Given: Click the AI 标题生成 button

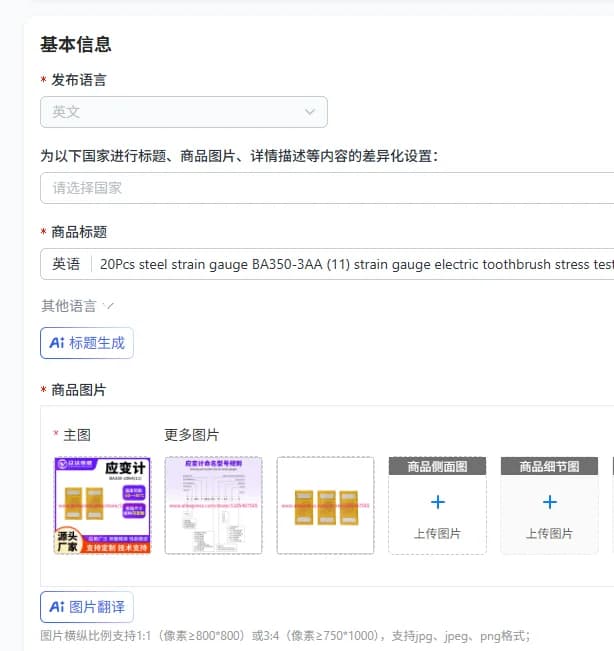Looking at the screenshot, I should coord(87,343).
